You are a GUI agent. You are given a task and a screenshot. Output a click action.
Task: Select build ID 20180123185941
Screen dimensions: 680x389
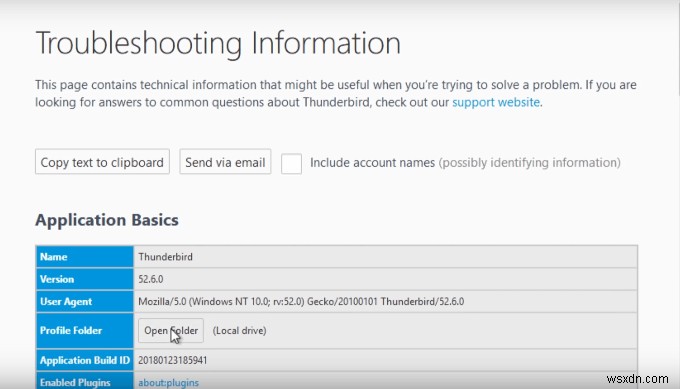(x=173, y=360)
